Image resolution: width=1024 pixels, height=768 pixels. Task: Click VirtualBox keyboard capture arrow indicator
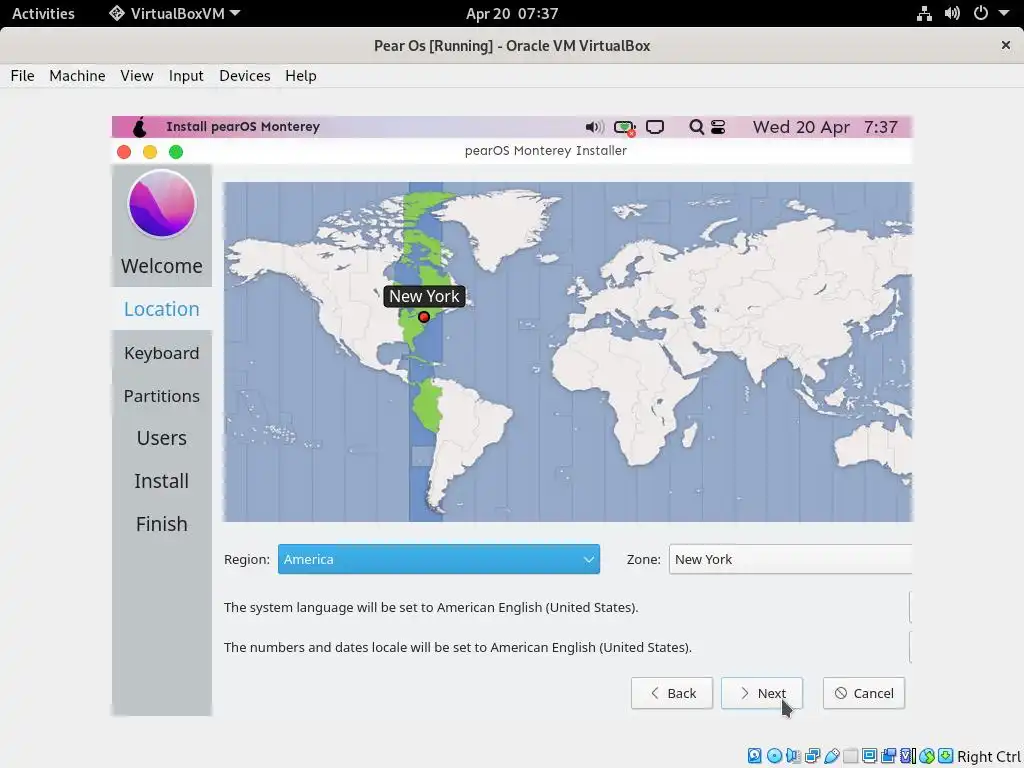pos(946,756)
